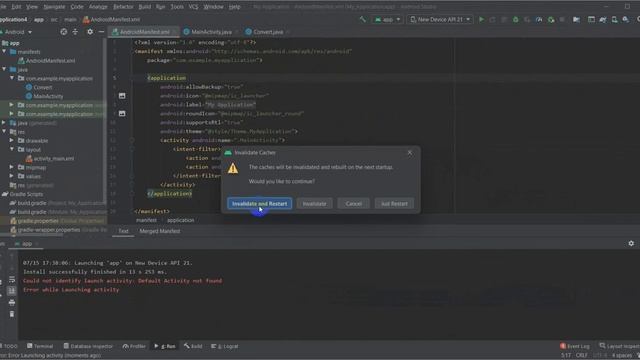The width and height of the screenshot is (640, 360).
Task: Toggle scroll to end in Run console
Action: pyautogui.click(x=12, y=291)
